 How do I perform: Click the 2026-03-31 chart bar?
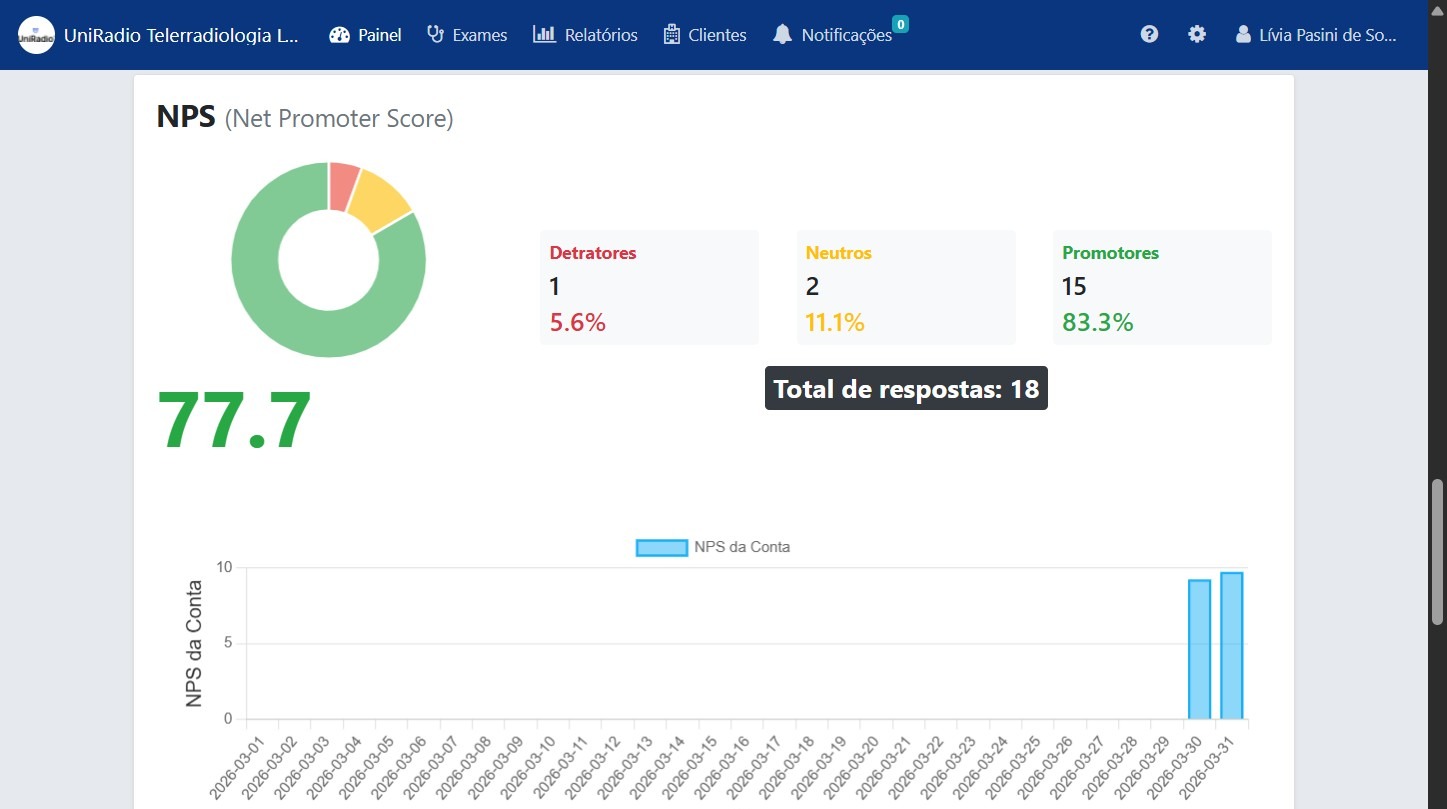pos(1231,646)
